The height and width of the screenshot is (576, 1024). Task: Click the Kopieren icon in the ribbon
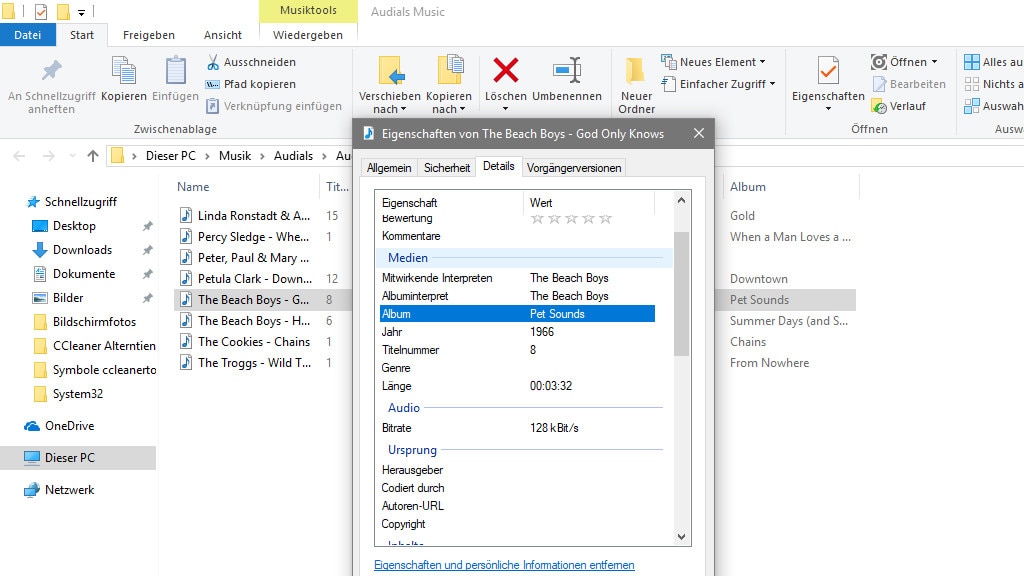[x=123, y=71]
